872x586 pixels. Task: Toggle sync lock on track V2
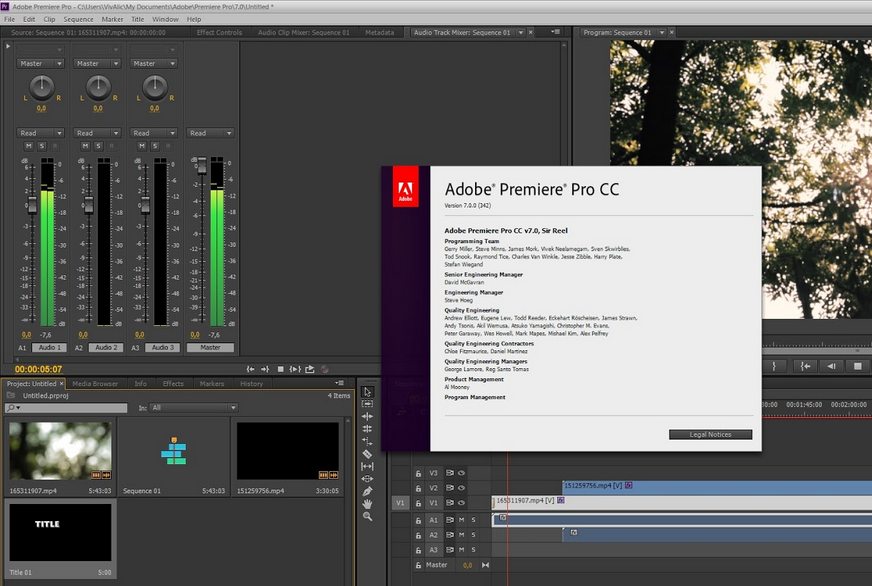pos(450,488)
